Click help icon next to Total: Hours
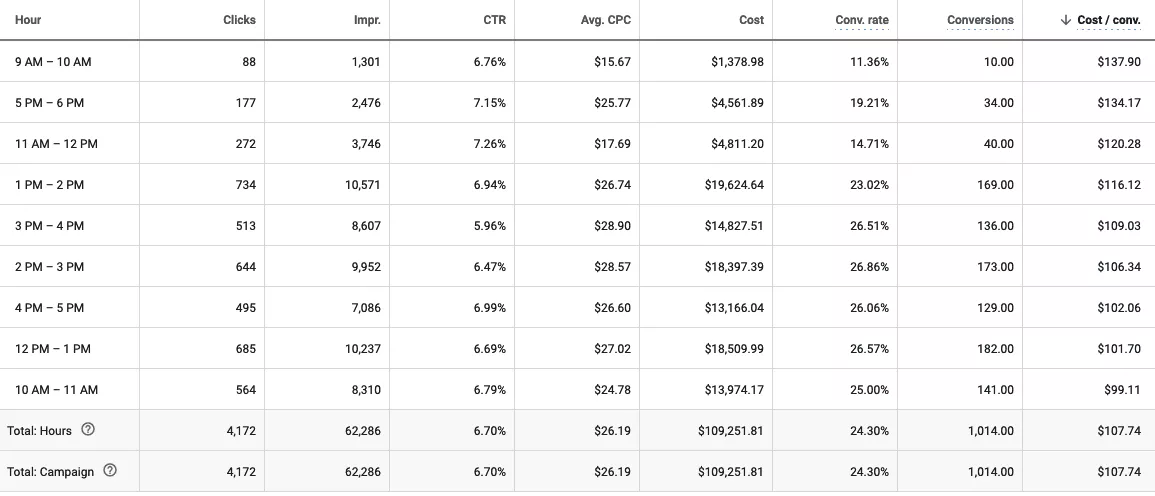1155x496 pixels. pos(88,430)
